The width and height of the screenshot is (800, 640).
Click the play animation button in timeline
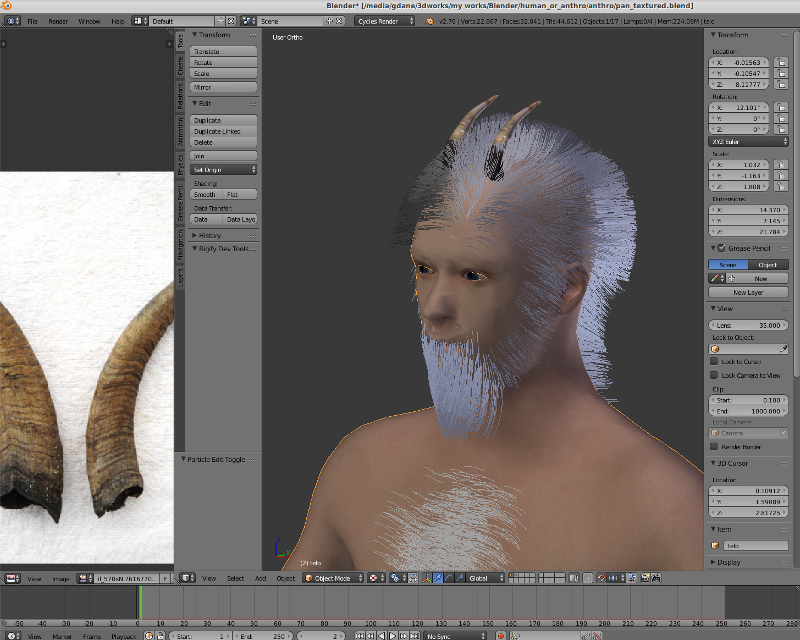[393, 635]
